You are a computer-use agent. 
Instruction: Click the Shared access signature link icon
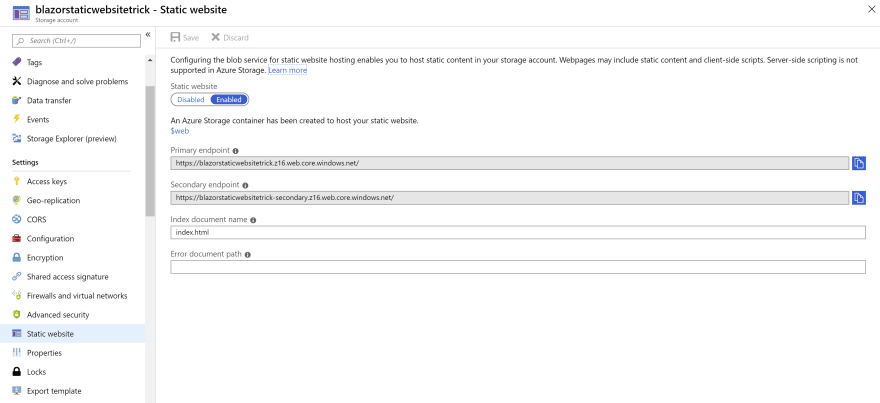click(17, 277)
